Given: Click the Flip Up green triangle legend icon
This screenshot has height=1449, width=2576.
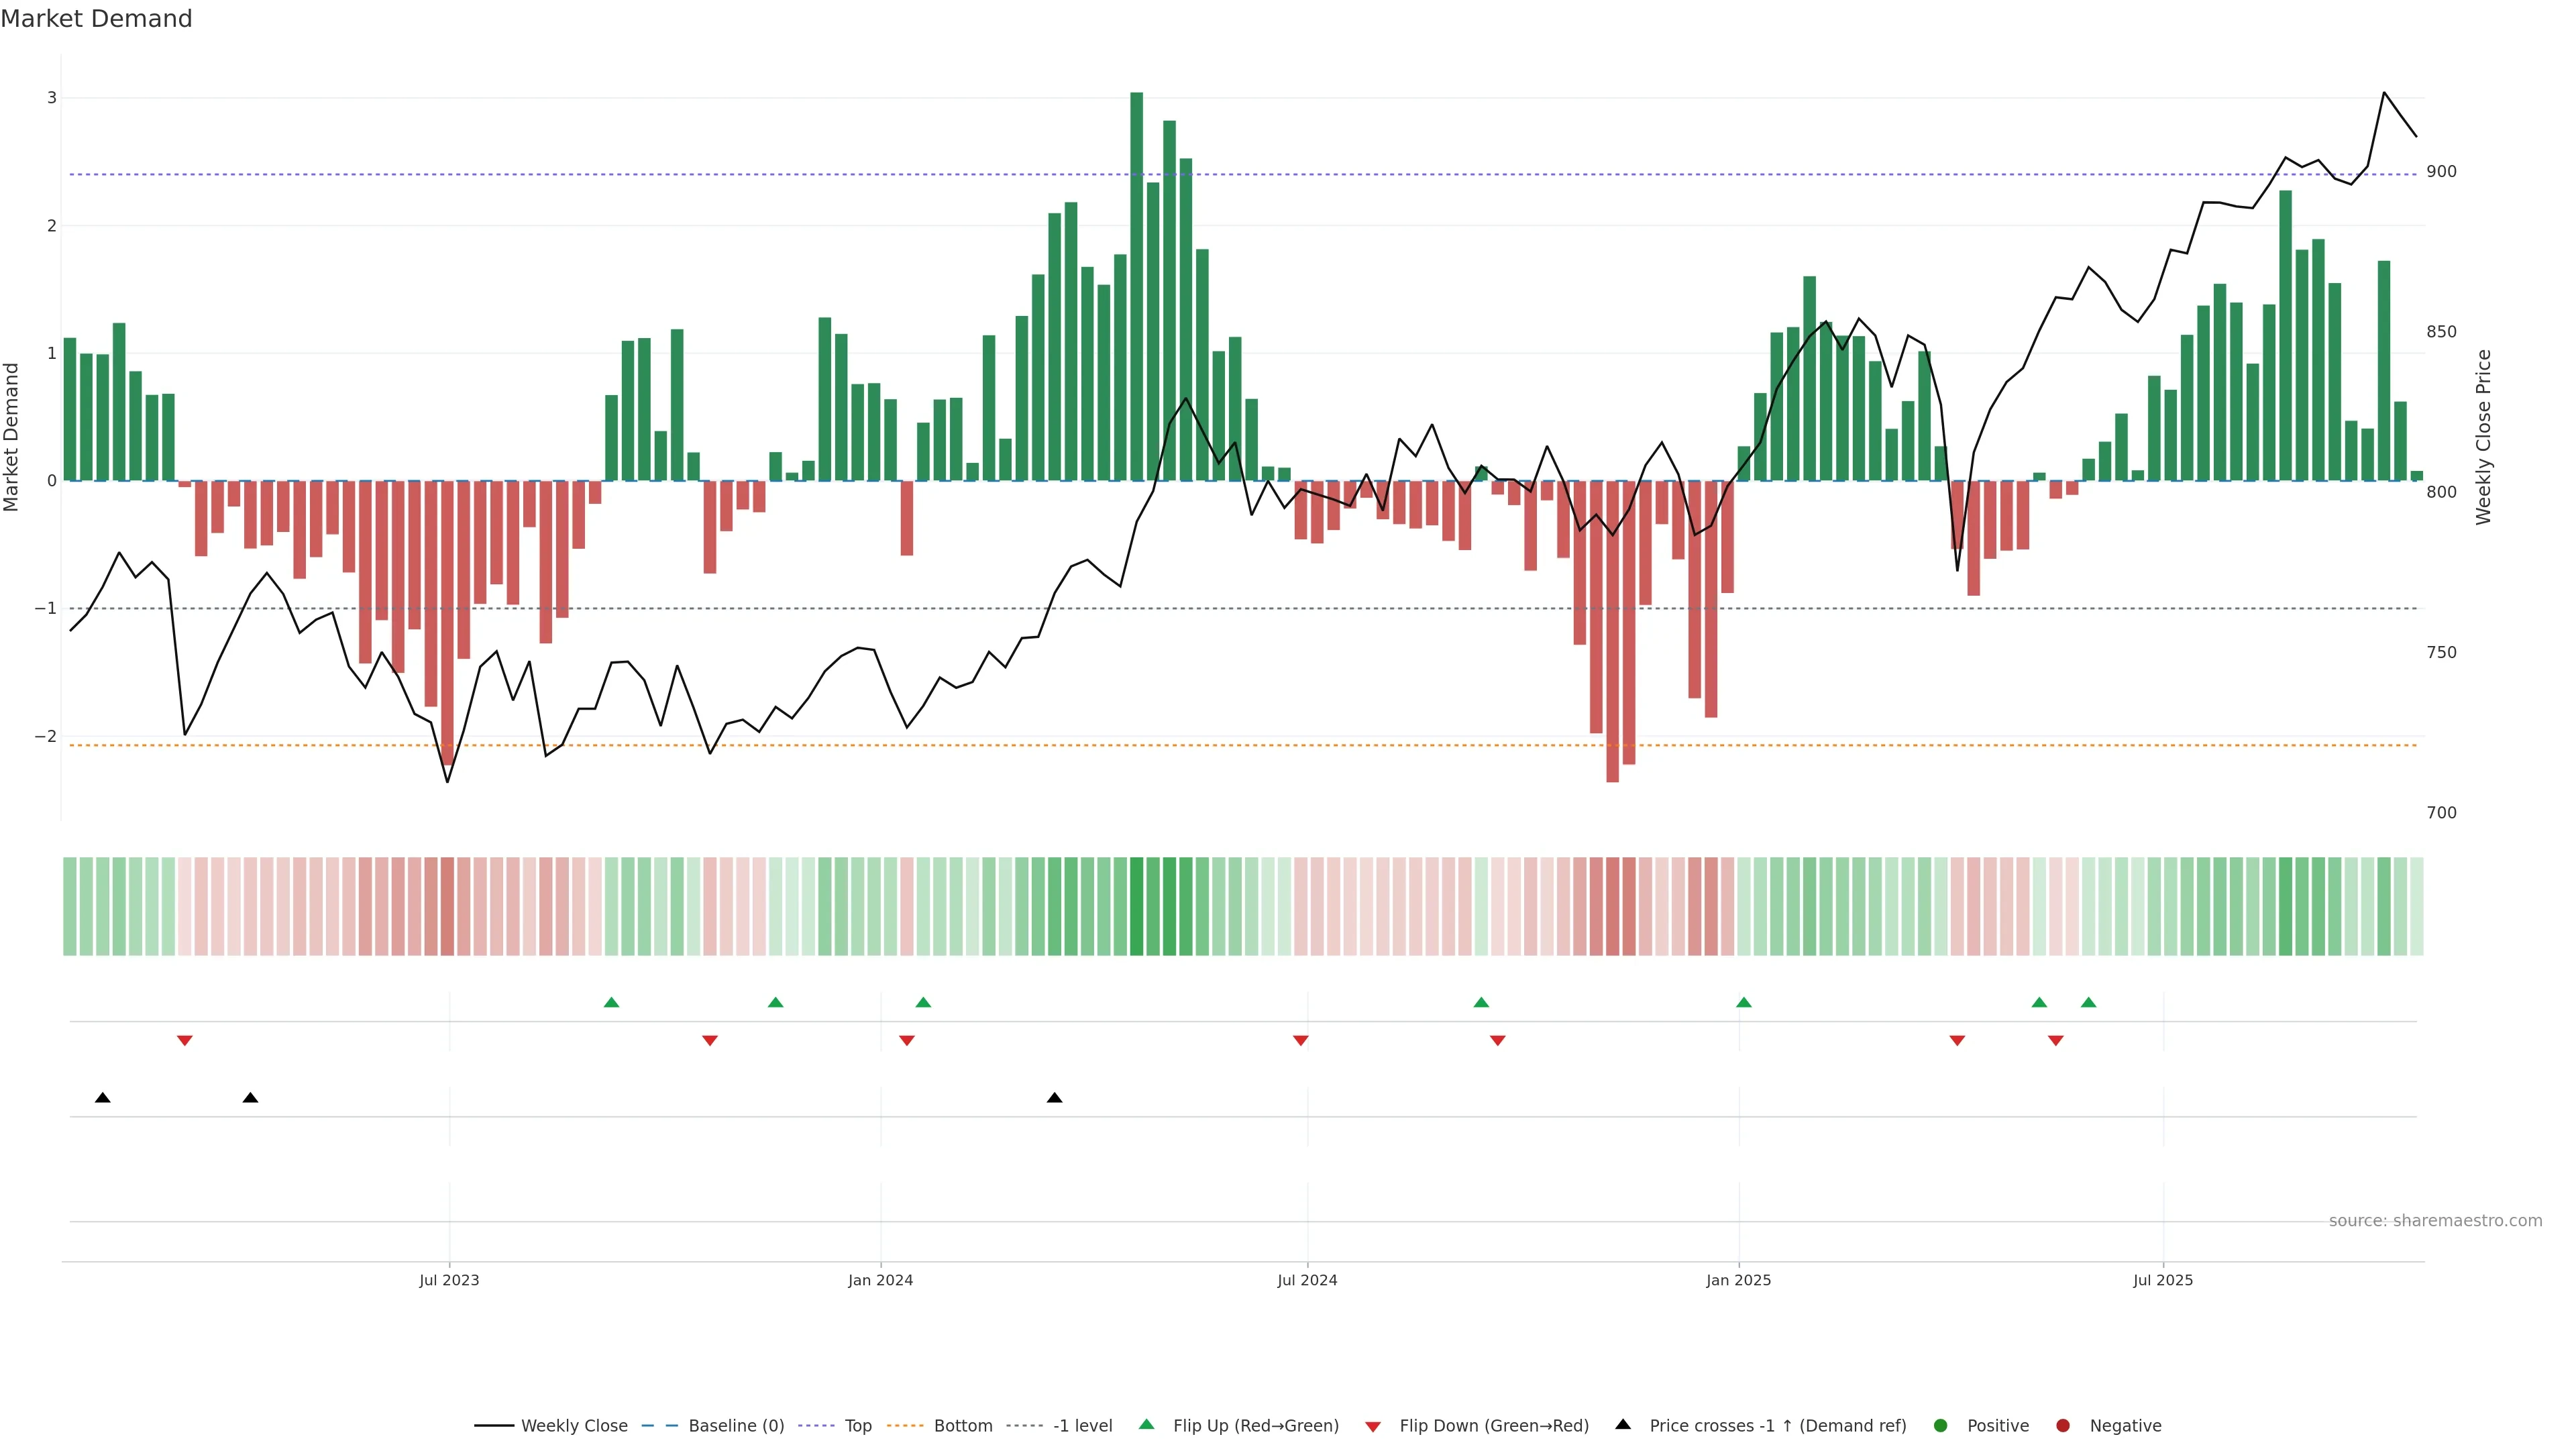Looking at the screenshot, I should coord(1146,1425).
